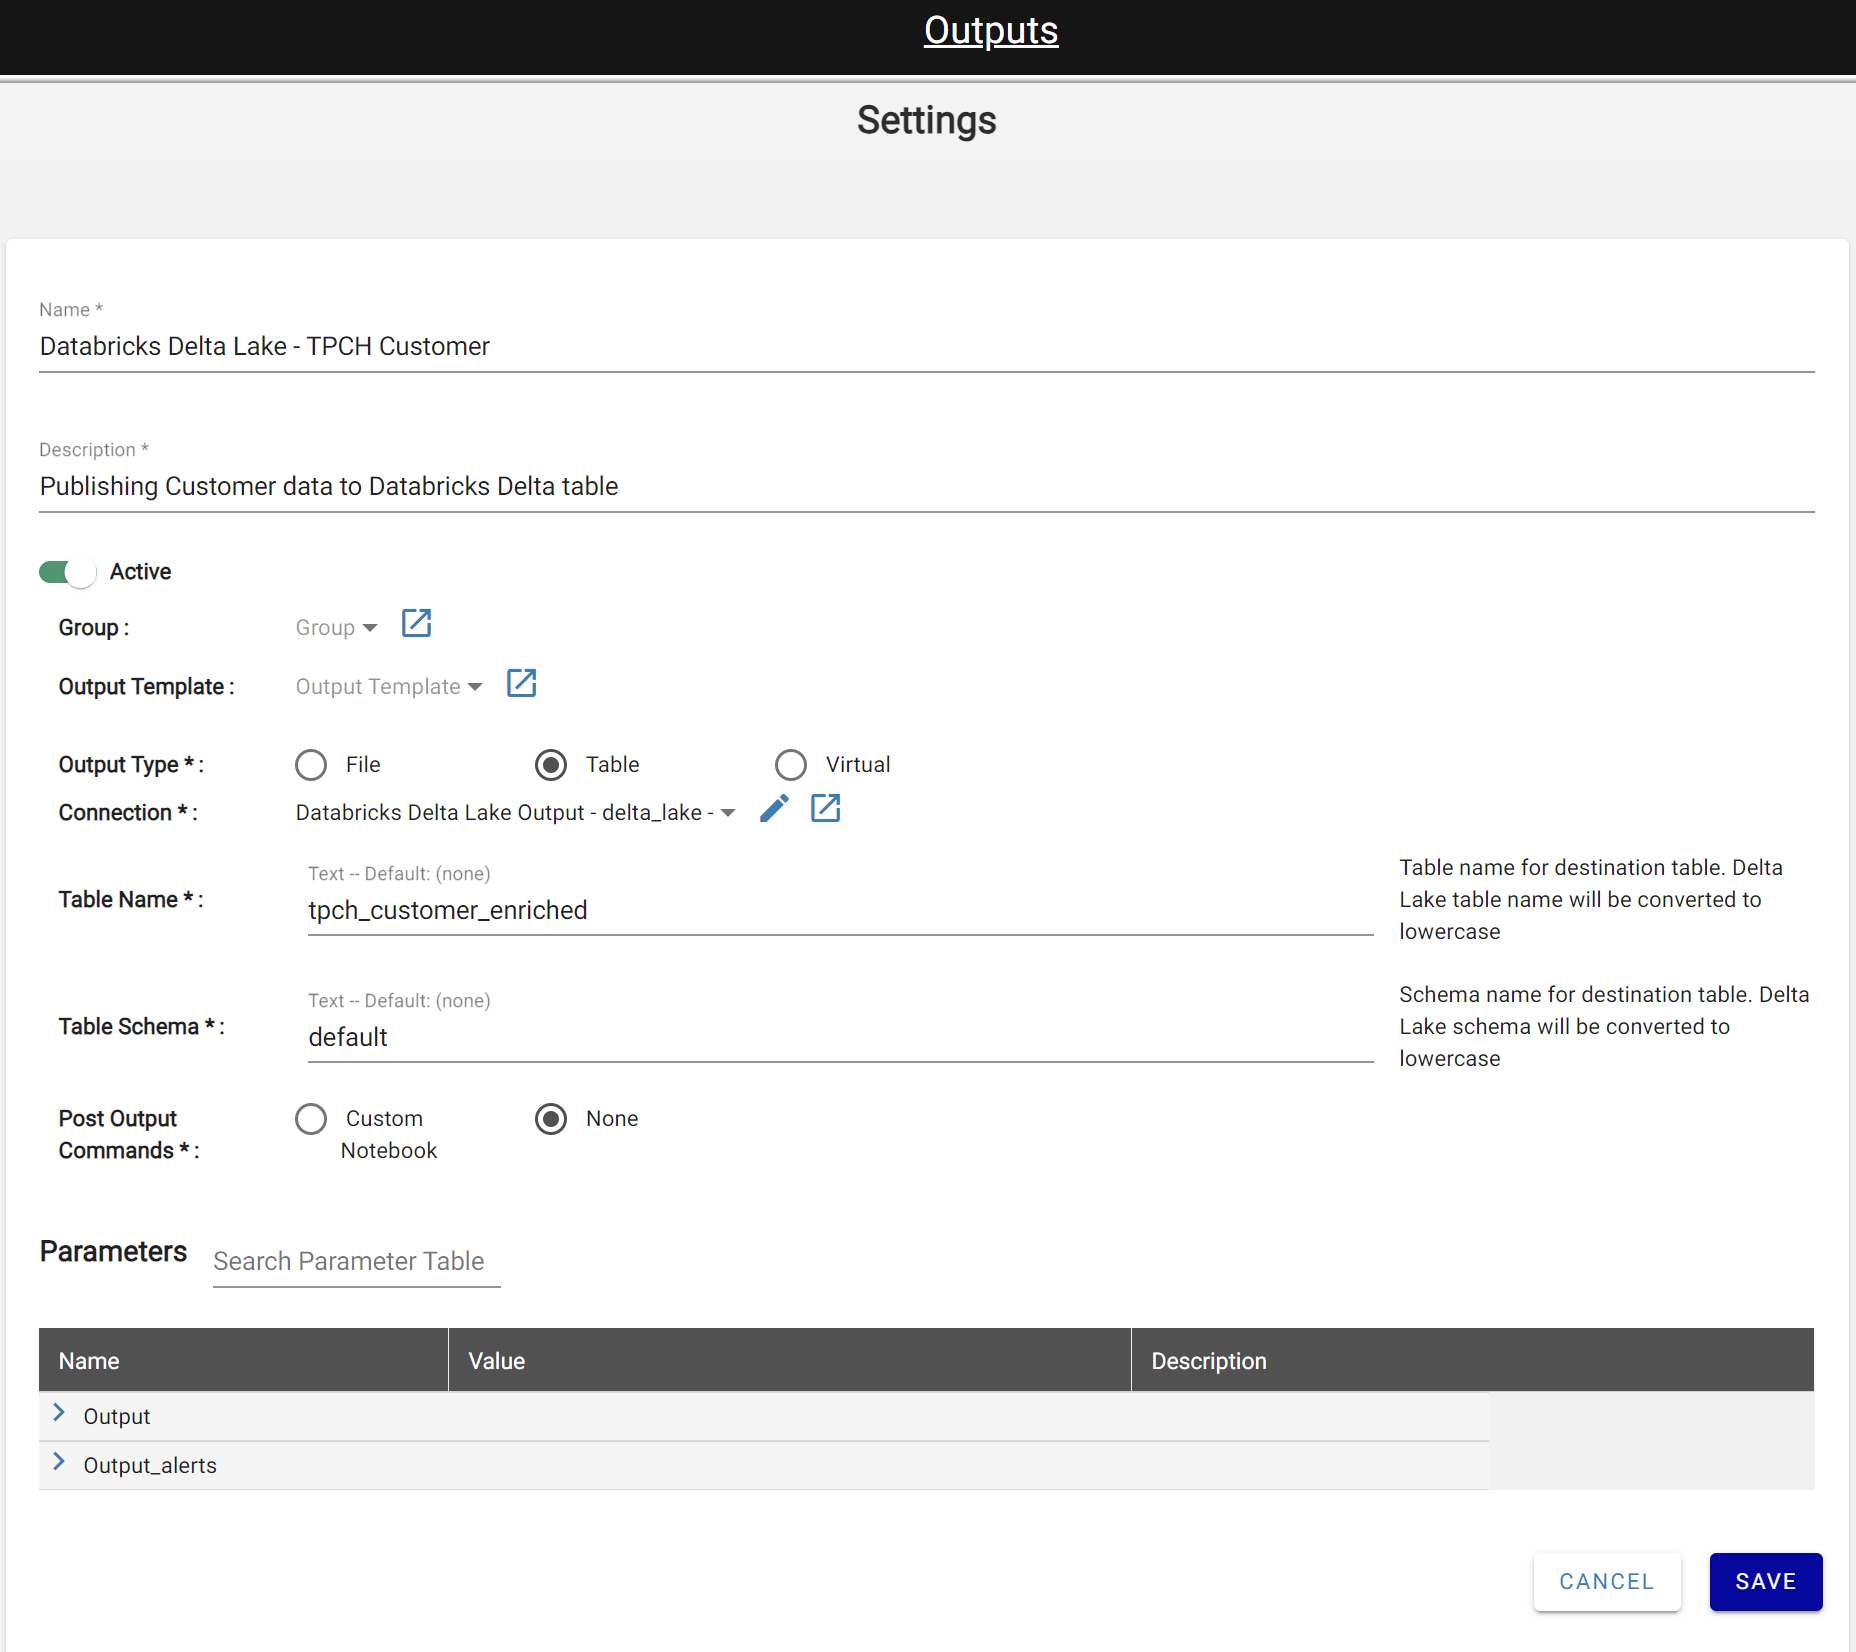Screen dimensions: 1856x1652
Task: Open the Group dropdown
Action: 336,628
